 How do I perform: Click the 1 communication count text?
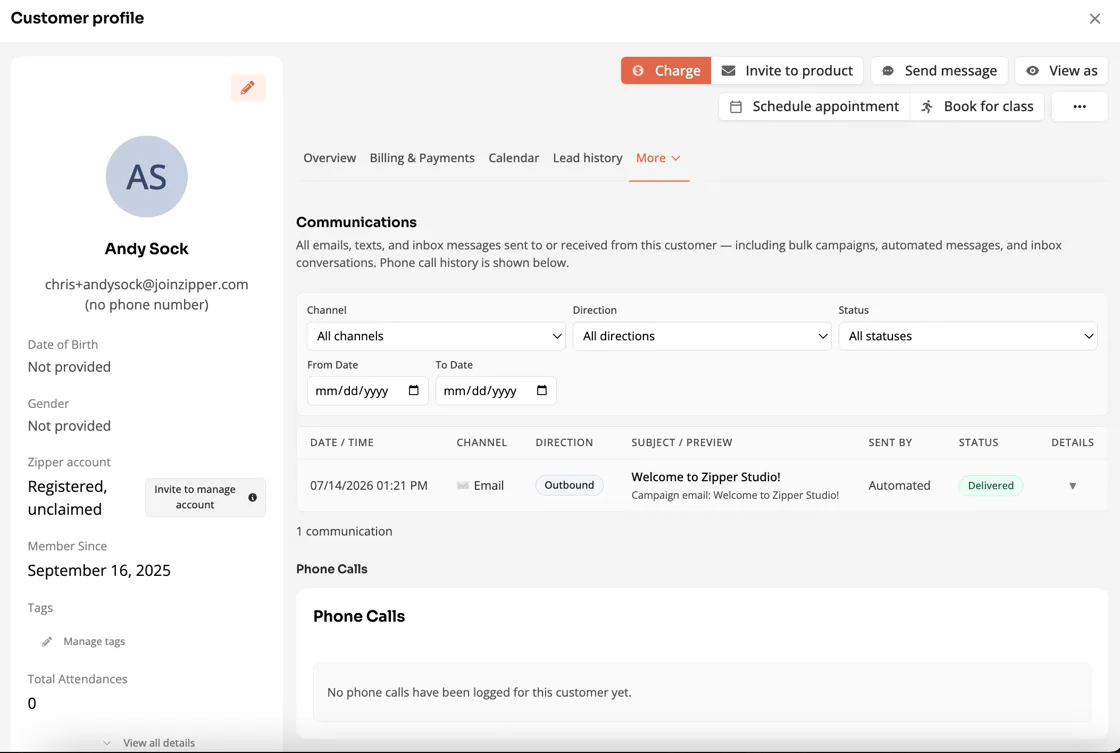point(344,532)
